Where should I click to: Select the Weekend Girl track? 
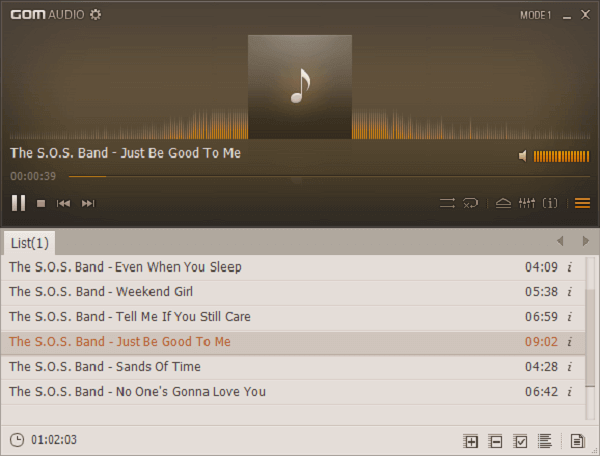coord(293,292)
